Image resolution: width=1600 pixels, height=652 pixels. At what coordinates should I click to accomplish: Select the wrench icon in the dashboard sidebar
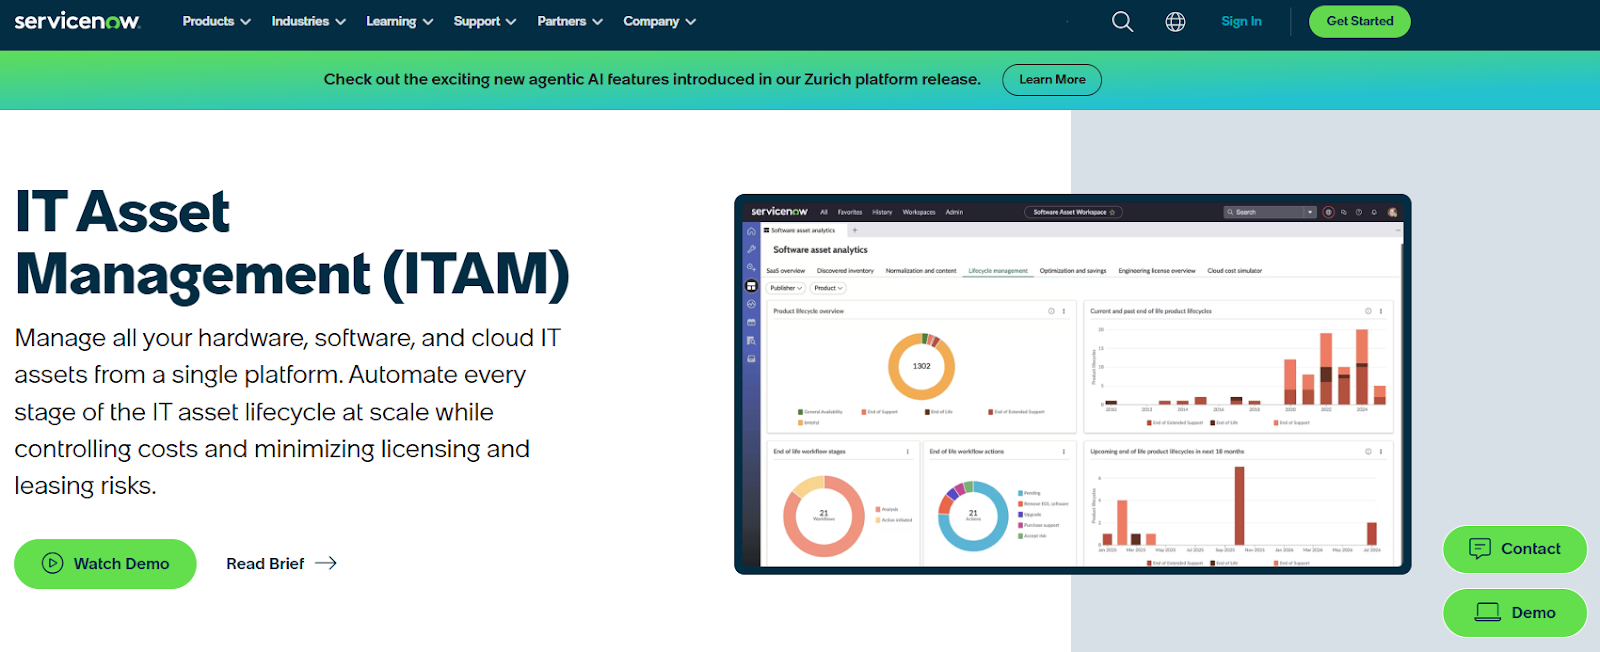pyautogui.click(x=751, y=249)
